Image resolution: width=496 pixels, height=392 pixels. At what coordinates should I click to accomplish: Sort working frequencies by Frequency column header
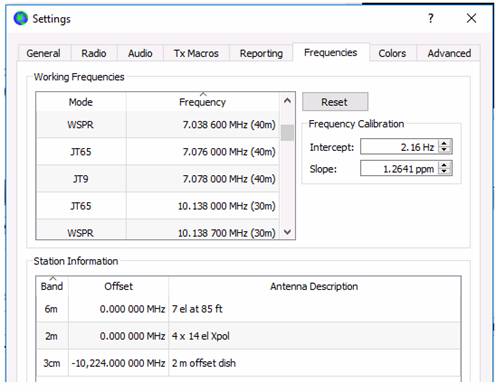tap(202, 102)
